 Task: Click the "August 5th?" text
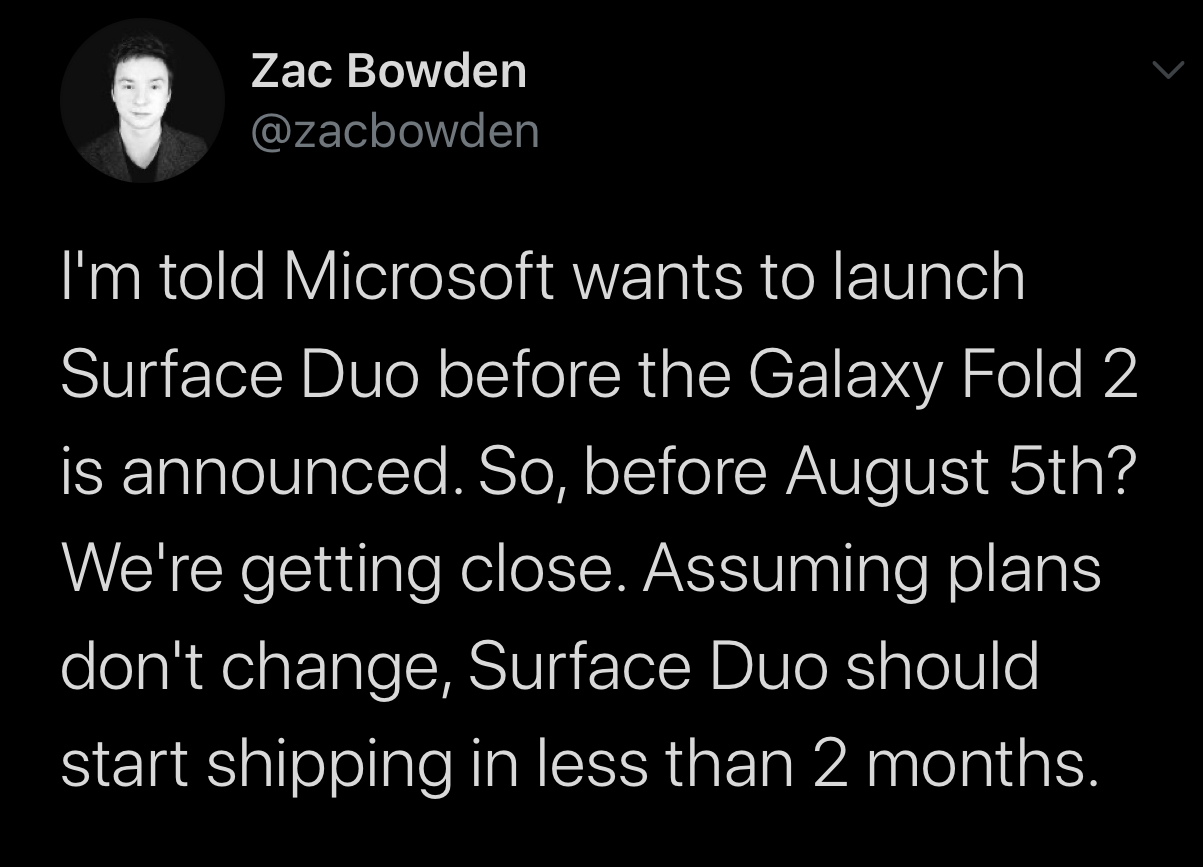pos(960,471)
